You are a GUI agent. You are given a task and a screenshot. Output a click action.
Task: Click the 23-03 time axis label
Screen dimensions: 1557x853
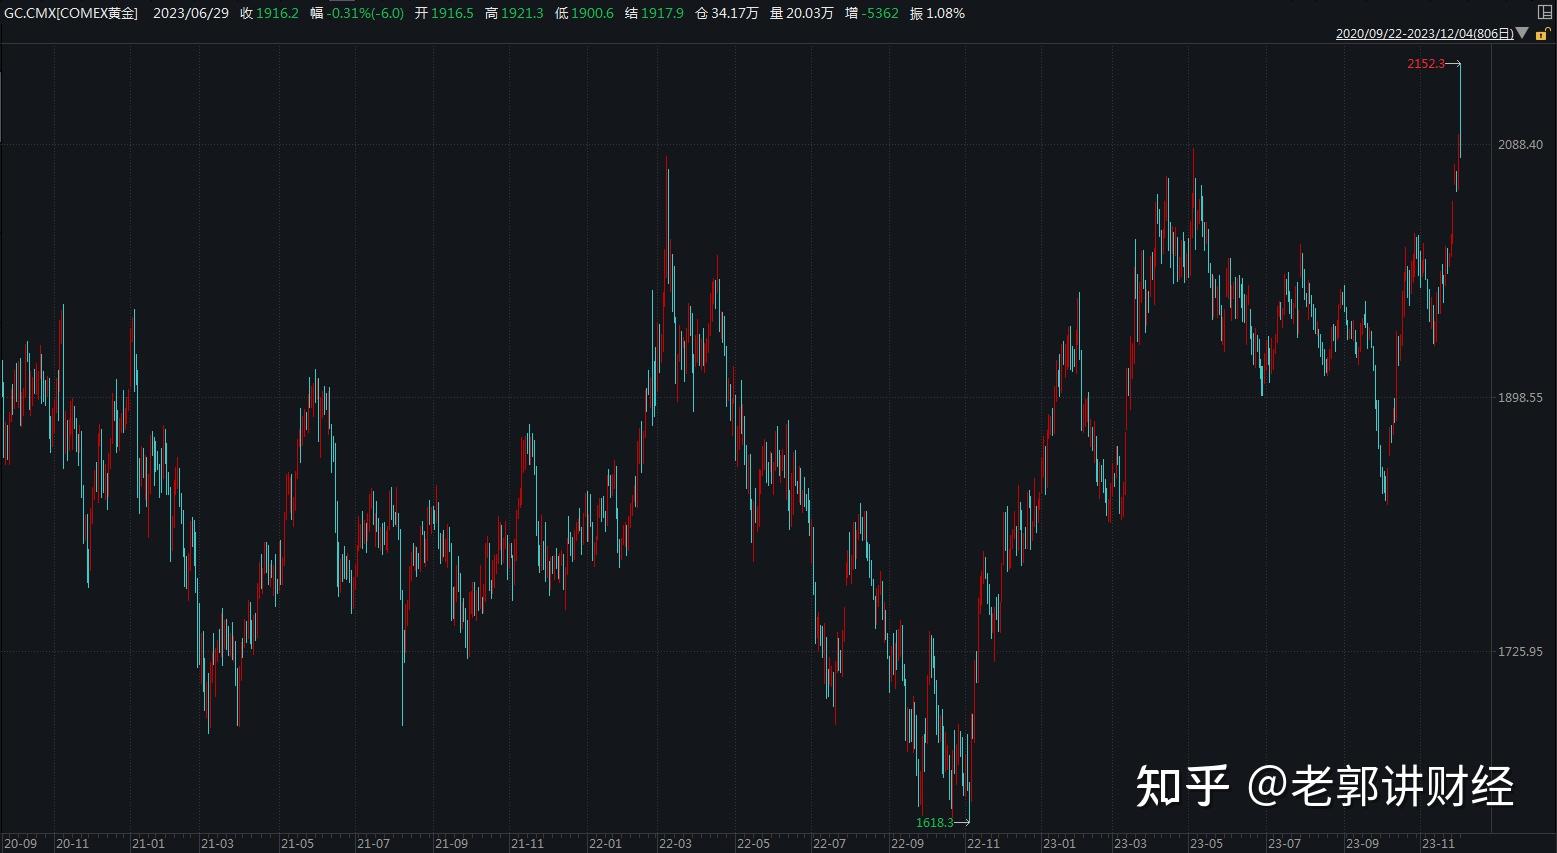tap(1131, 844)
